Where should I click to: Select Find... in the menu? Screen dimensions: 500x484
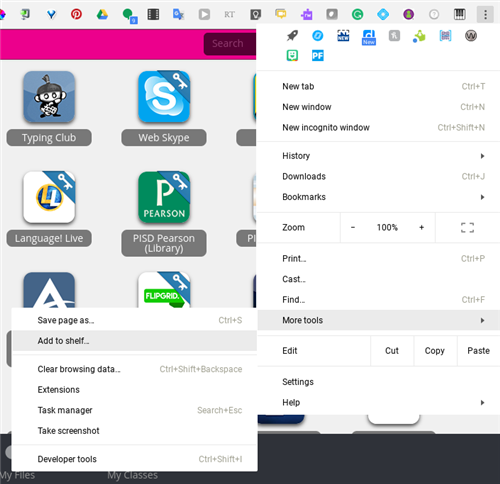[x=379, y=300]
